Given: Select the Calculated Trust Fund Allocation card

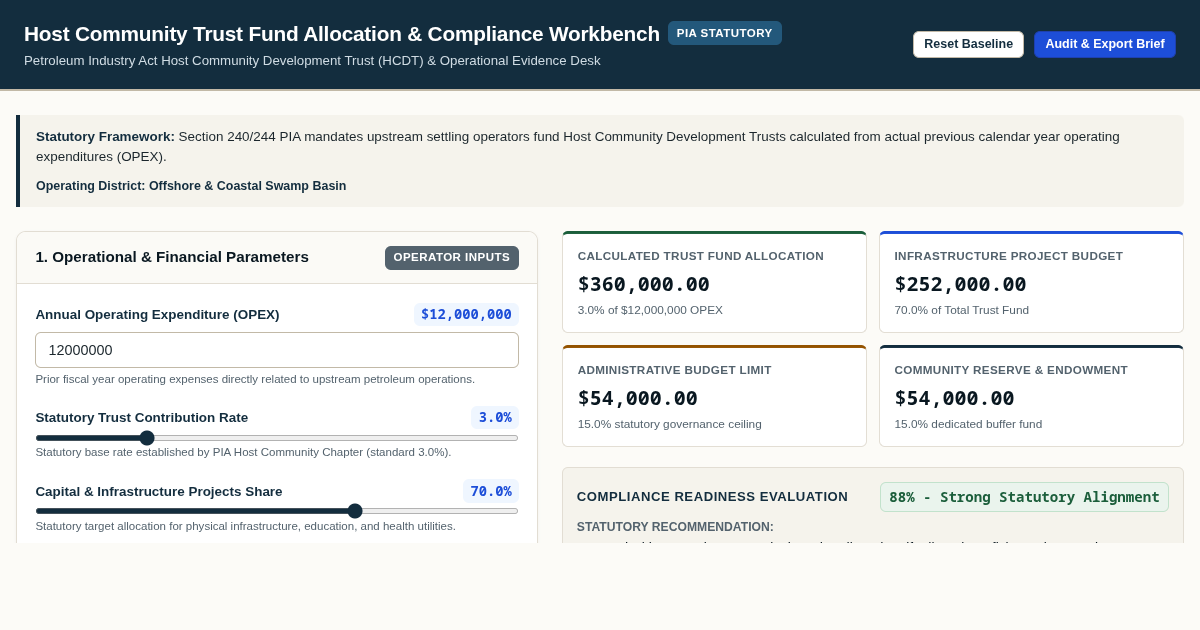Looking at the screenshot, I should click(x=714, y=282).
